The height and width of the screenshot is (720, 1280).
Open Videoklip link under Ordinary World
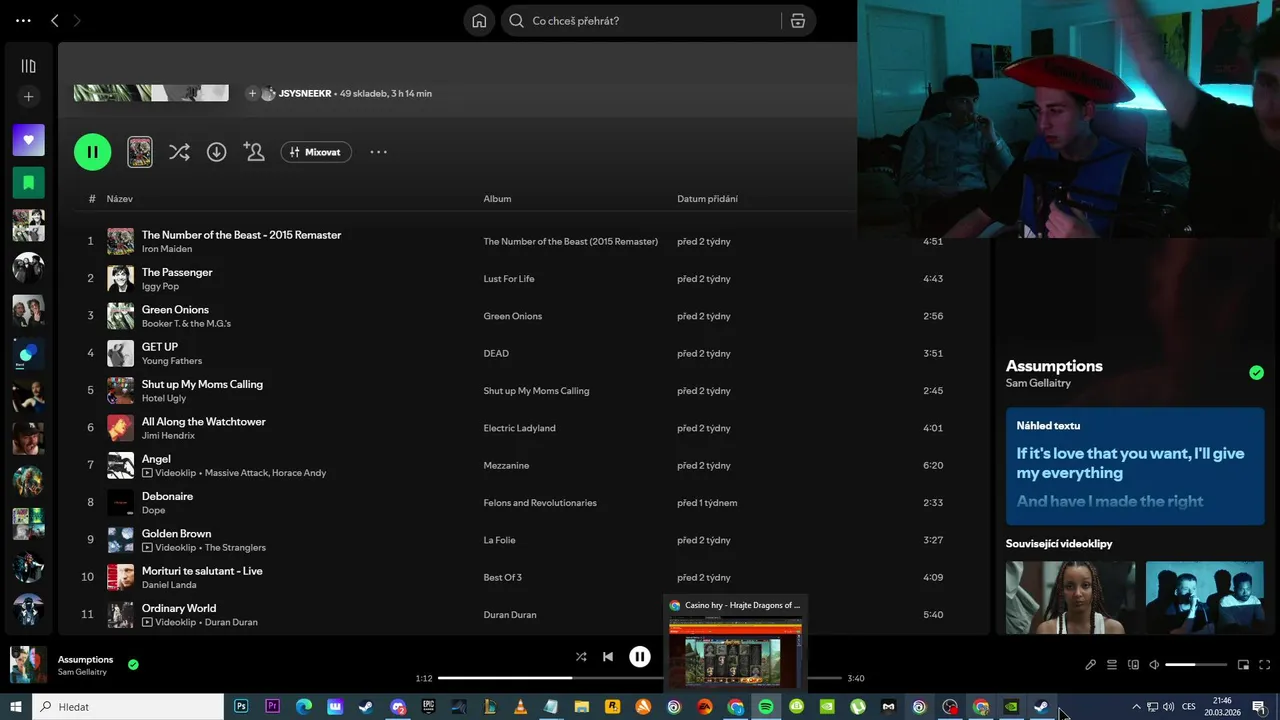click(x=169, y=622)
